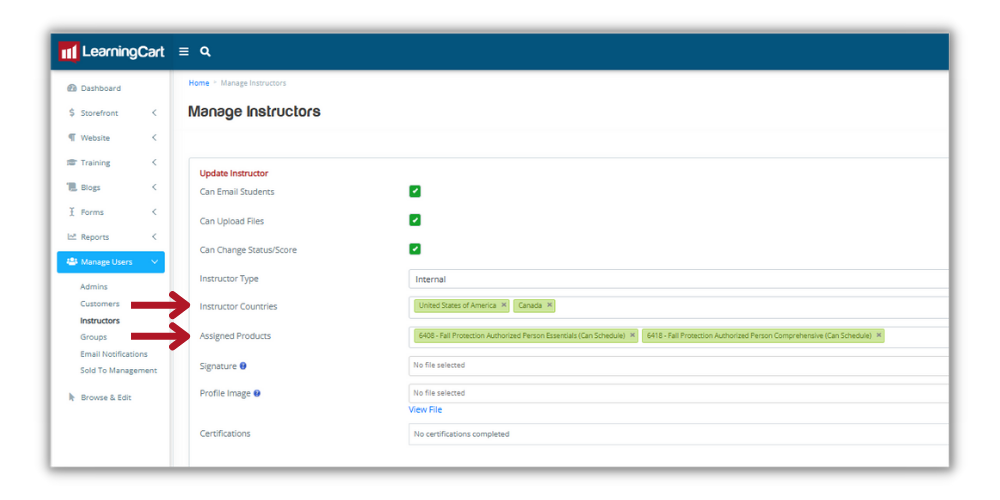The height and width of the screenshot is (500, 1000).
Task: Click the Browse & Edit pointer icon
Action: click(71, 397)
